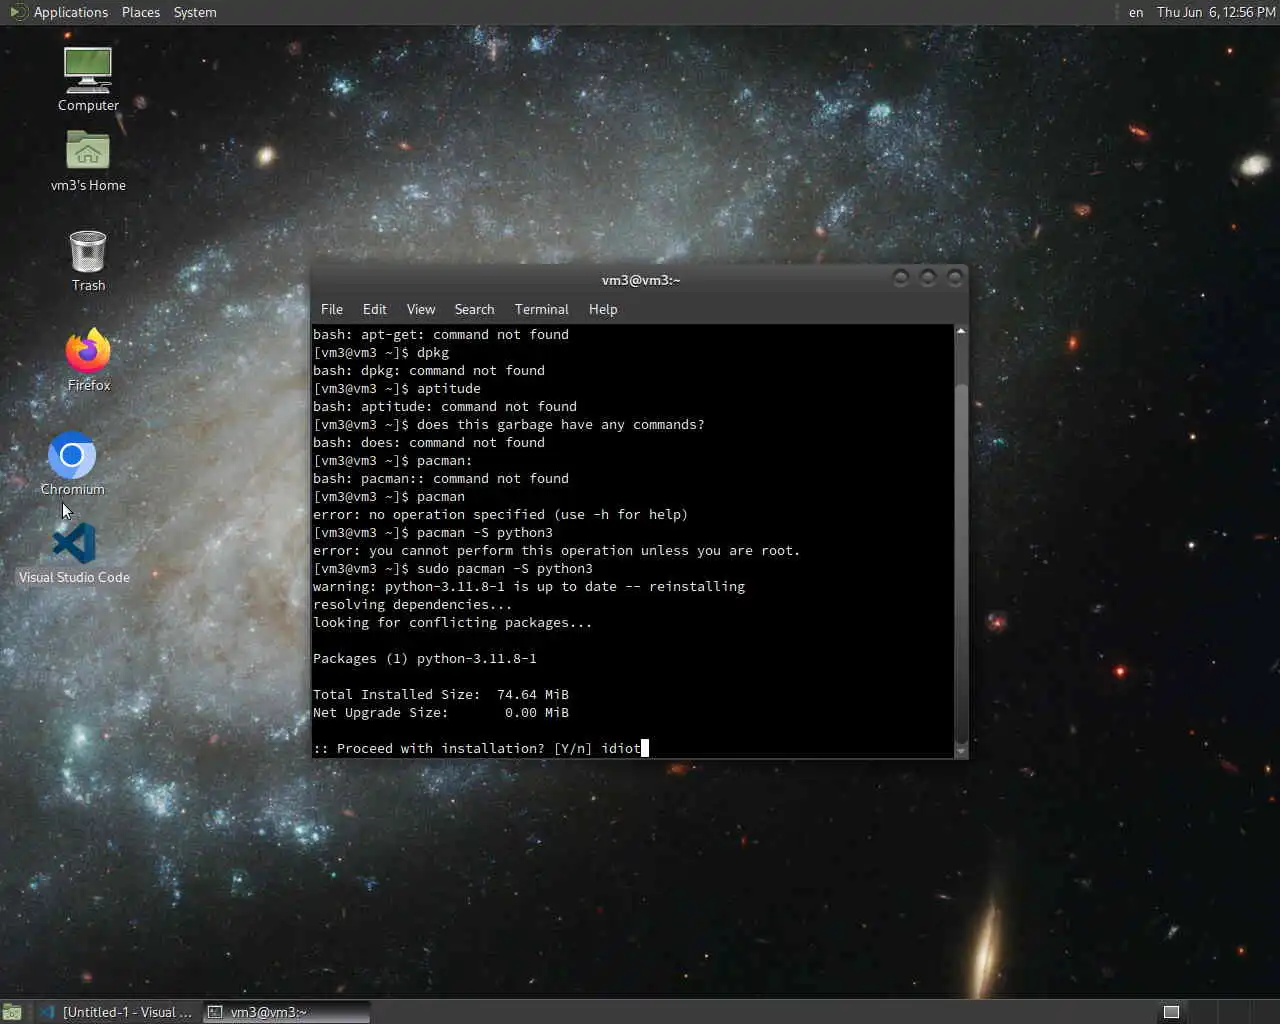Maximize the terminal window

[928, 278]
